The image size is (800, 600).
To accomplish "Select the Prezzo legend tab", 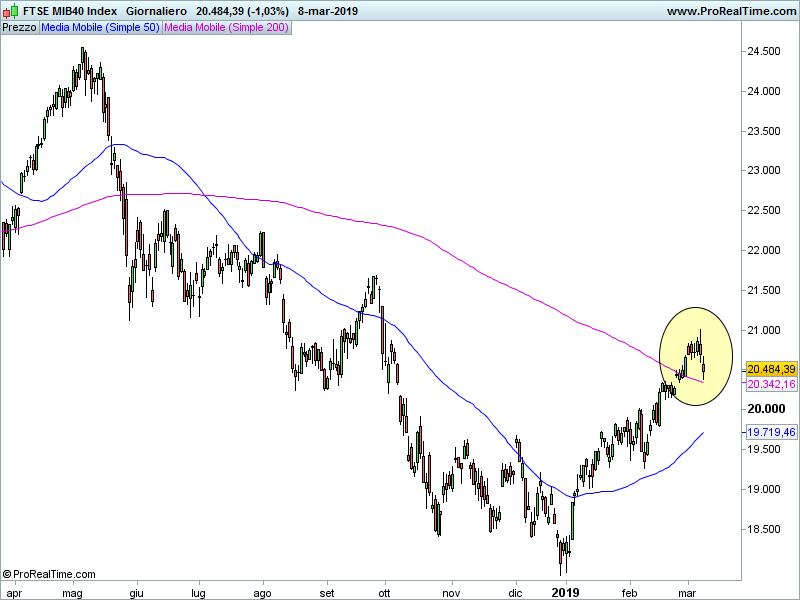I will [x=19, y=28].
